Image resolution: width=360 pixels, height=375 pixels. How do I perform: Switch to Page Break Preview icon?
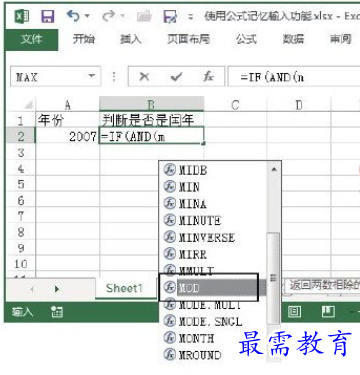tap(328, 312)
